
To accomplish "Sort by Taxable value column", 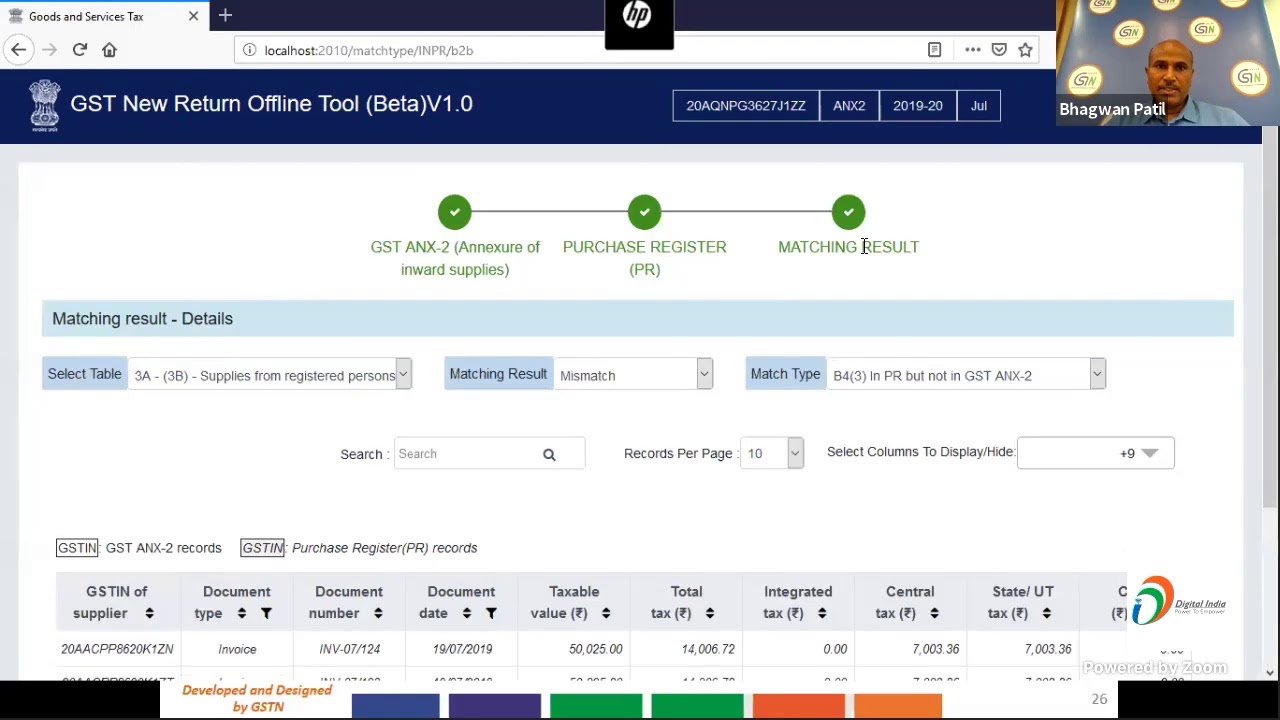I will [606, 614].
